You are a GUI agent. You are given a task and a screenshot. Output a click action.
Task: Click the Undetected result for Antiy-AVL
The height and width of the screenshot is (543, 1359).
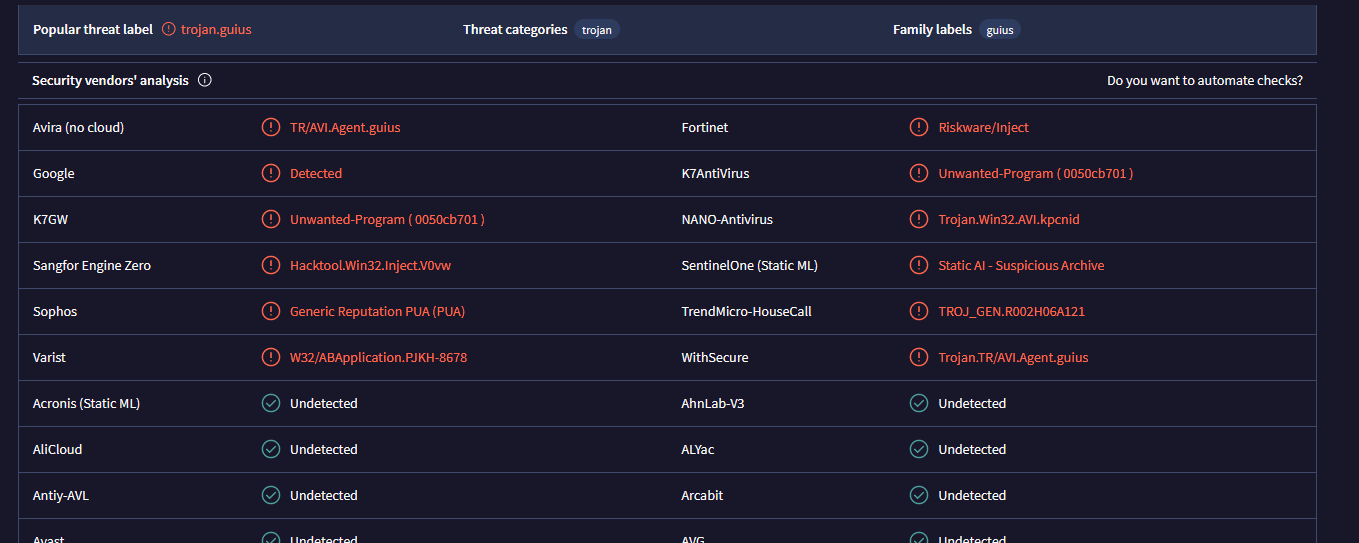click(324, 495)
